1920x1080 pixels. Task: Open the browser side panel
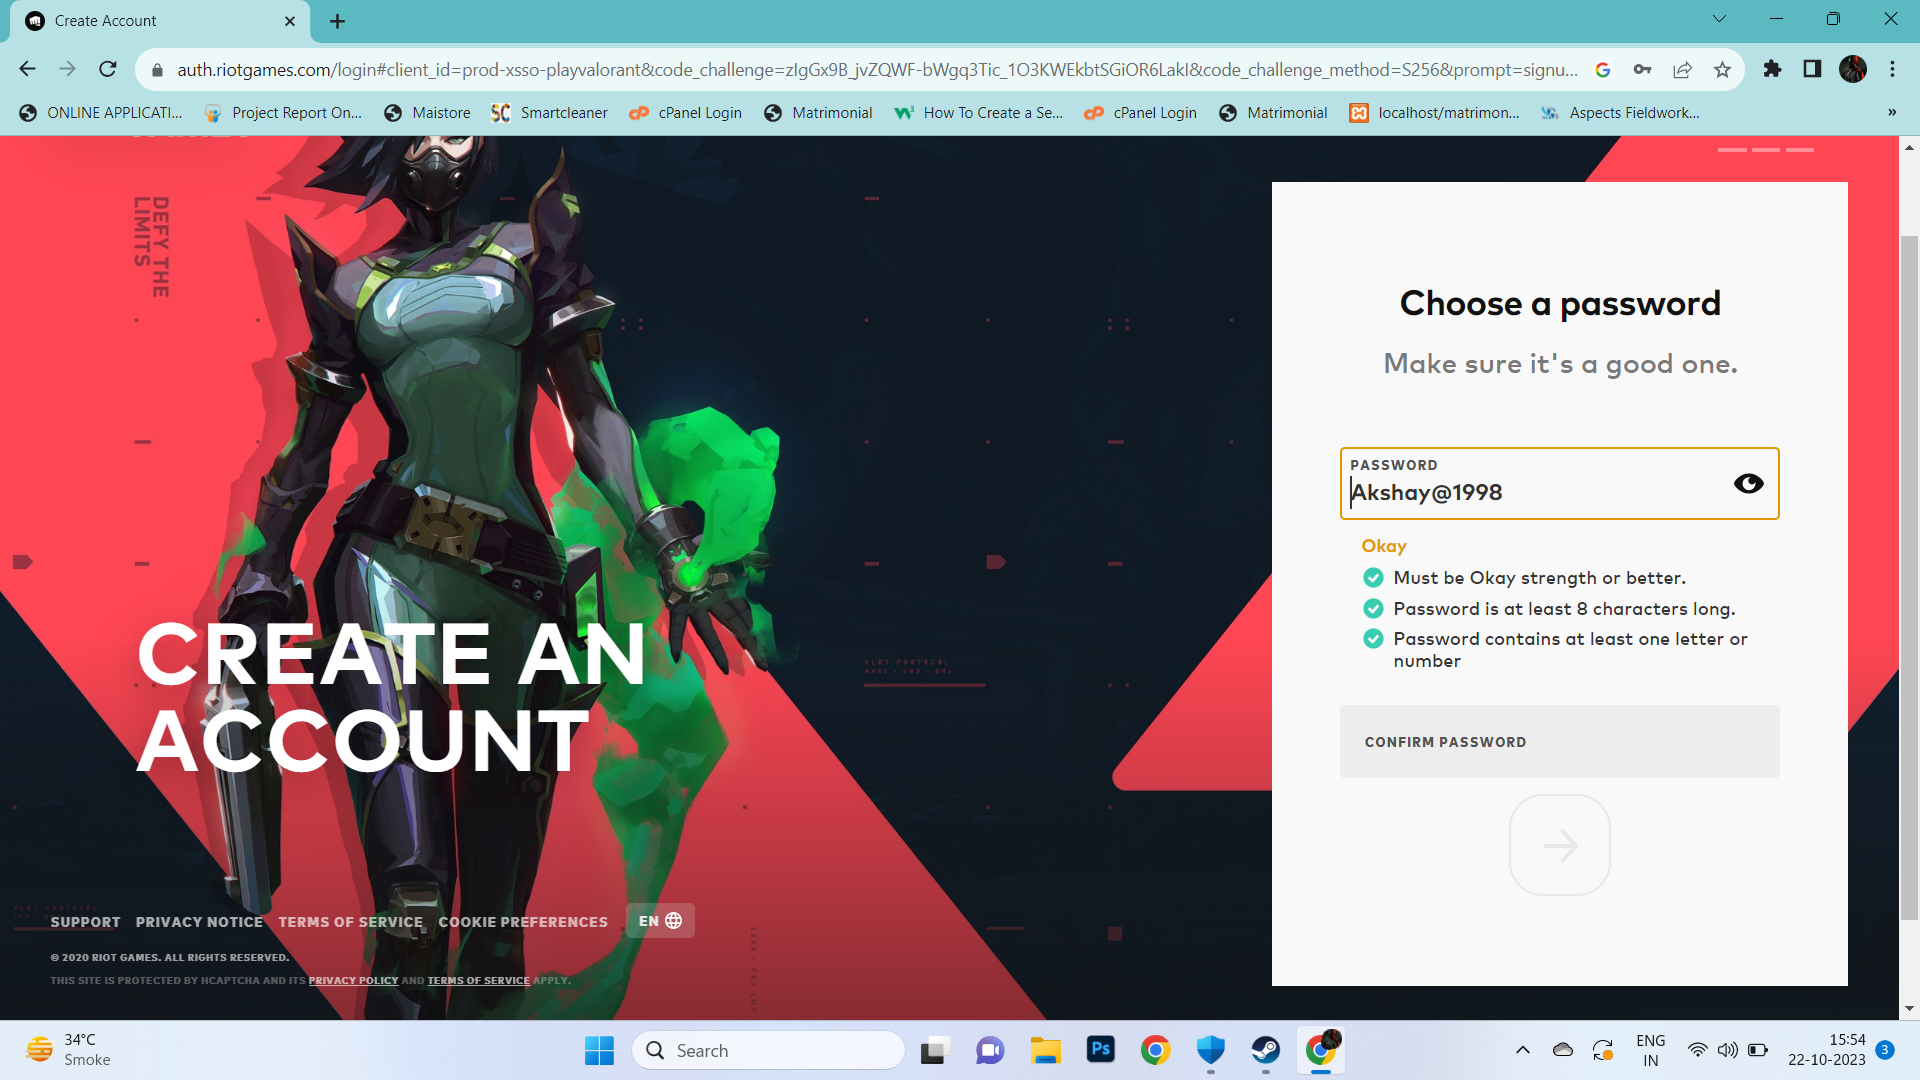click(1812, 69)
